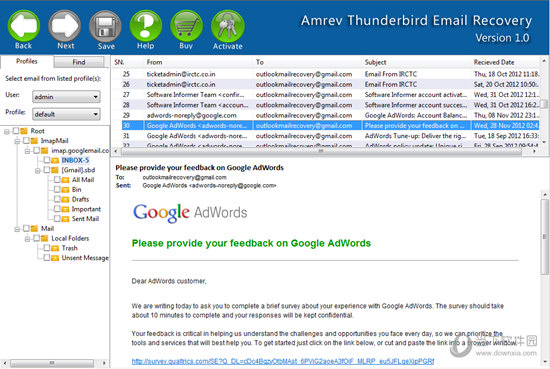The image size is (550, 369).
Task: Click the email list scroll up arrow
Action: 544,61
